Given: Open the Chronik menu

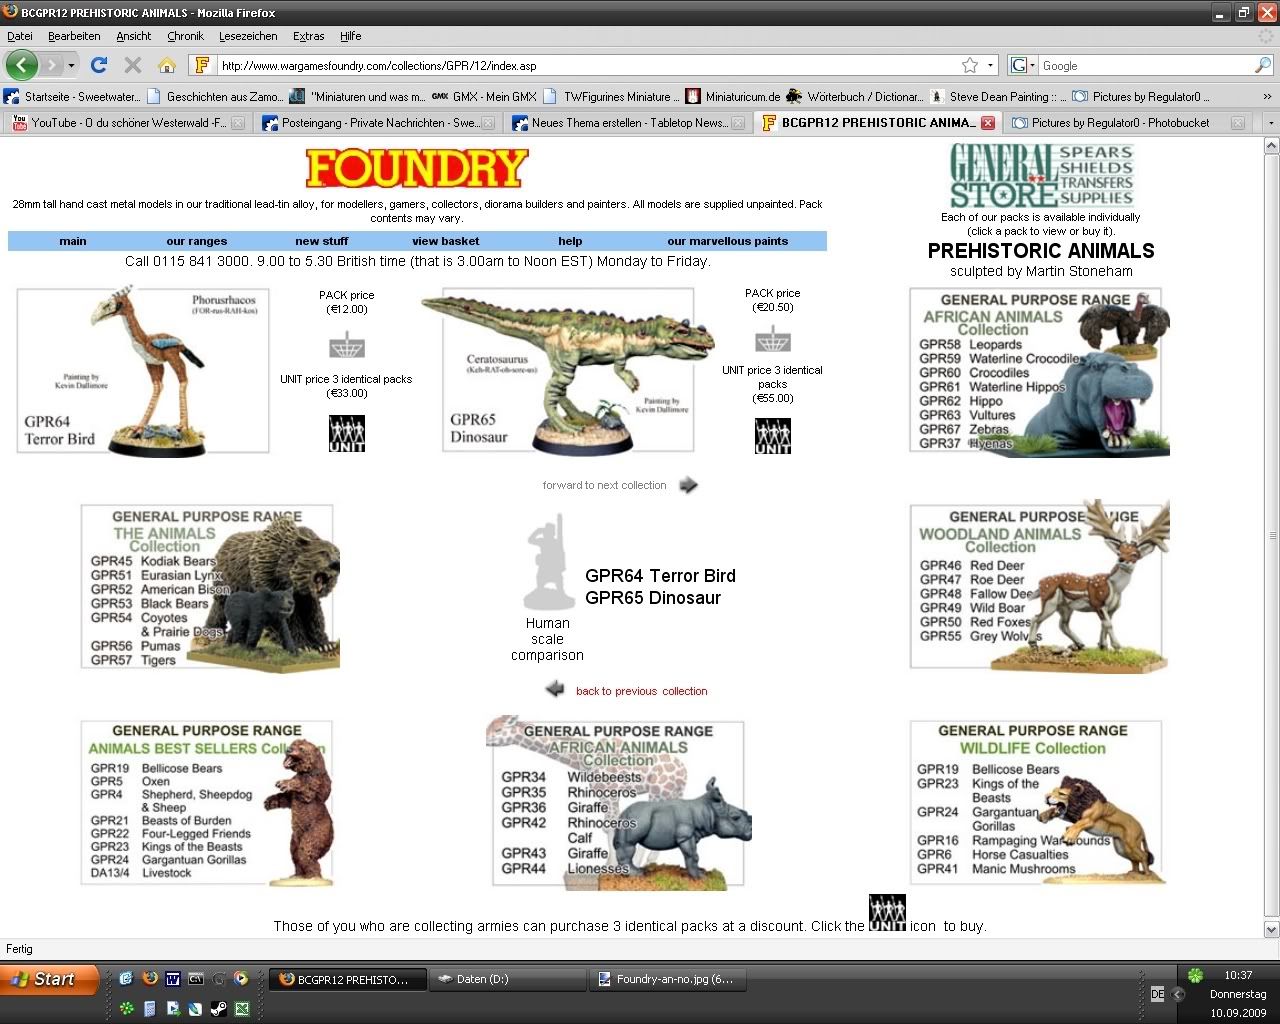Looking at the screenshot, I should (185, 36).
